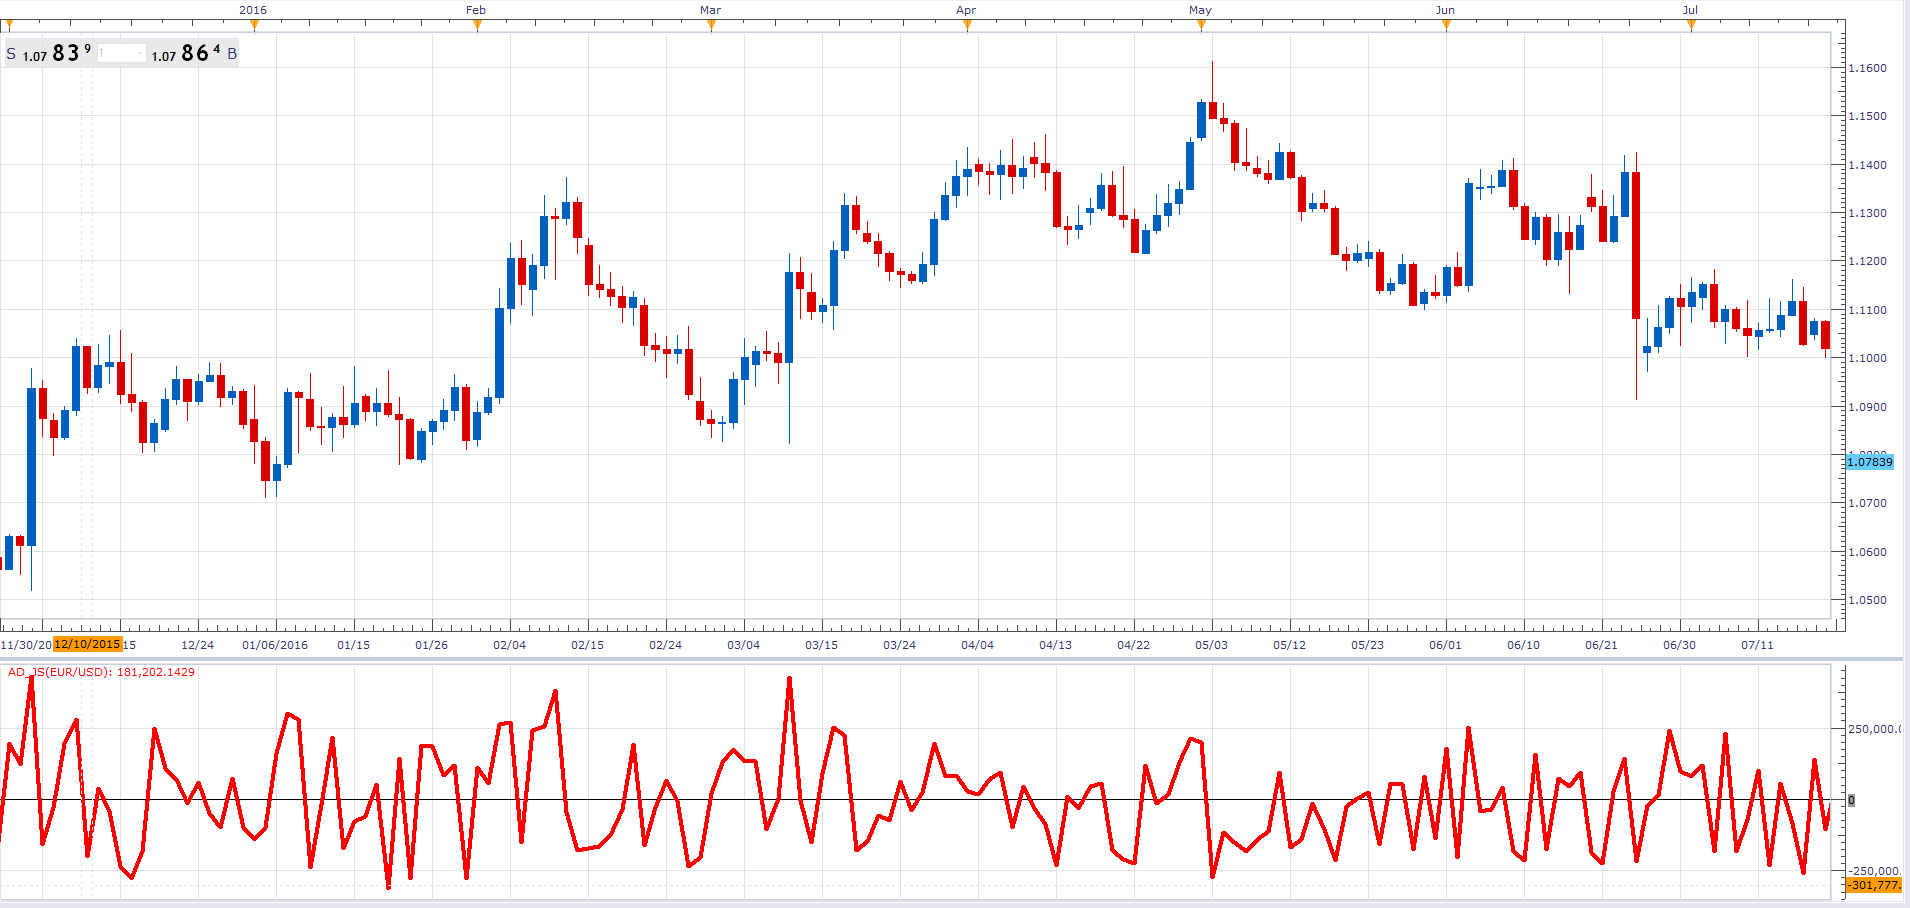Click the Sell price button 1.07839

tap(48, 53)
